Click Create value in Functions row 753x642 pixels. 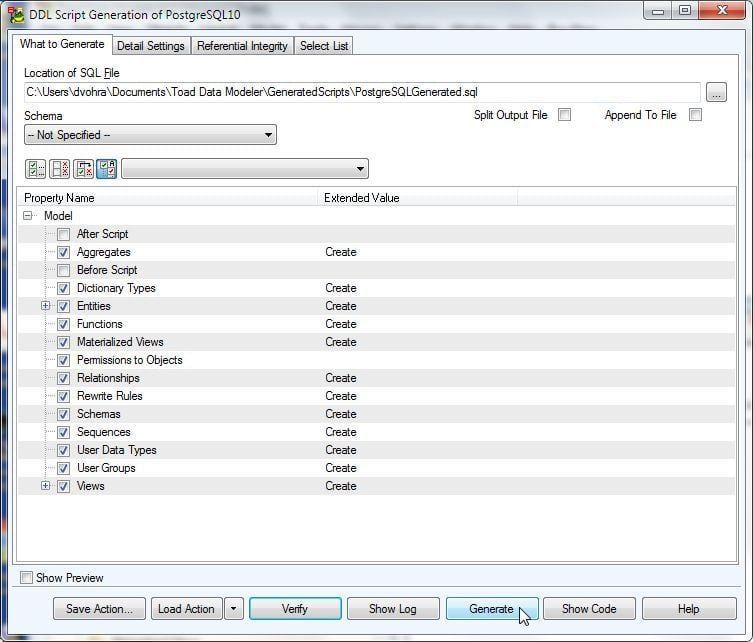340,324
